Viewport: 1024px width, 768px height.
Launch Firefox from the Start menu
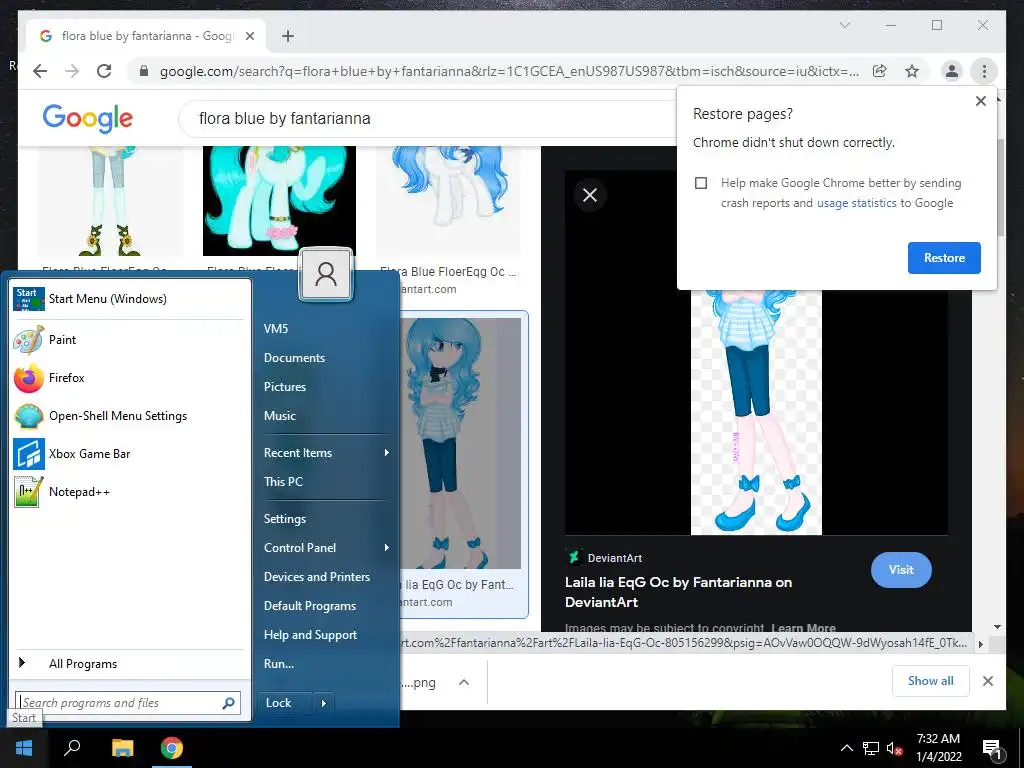[x=129, y=377]
